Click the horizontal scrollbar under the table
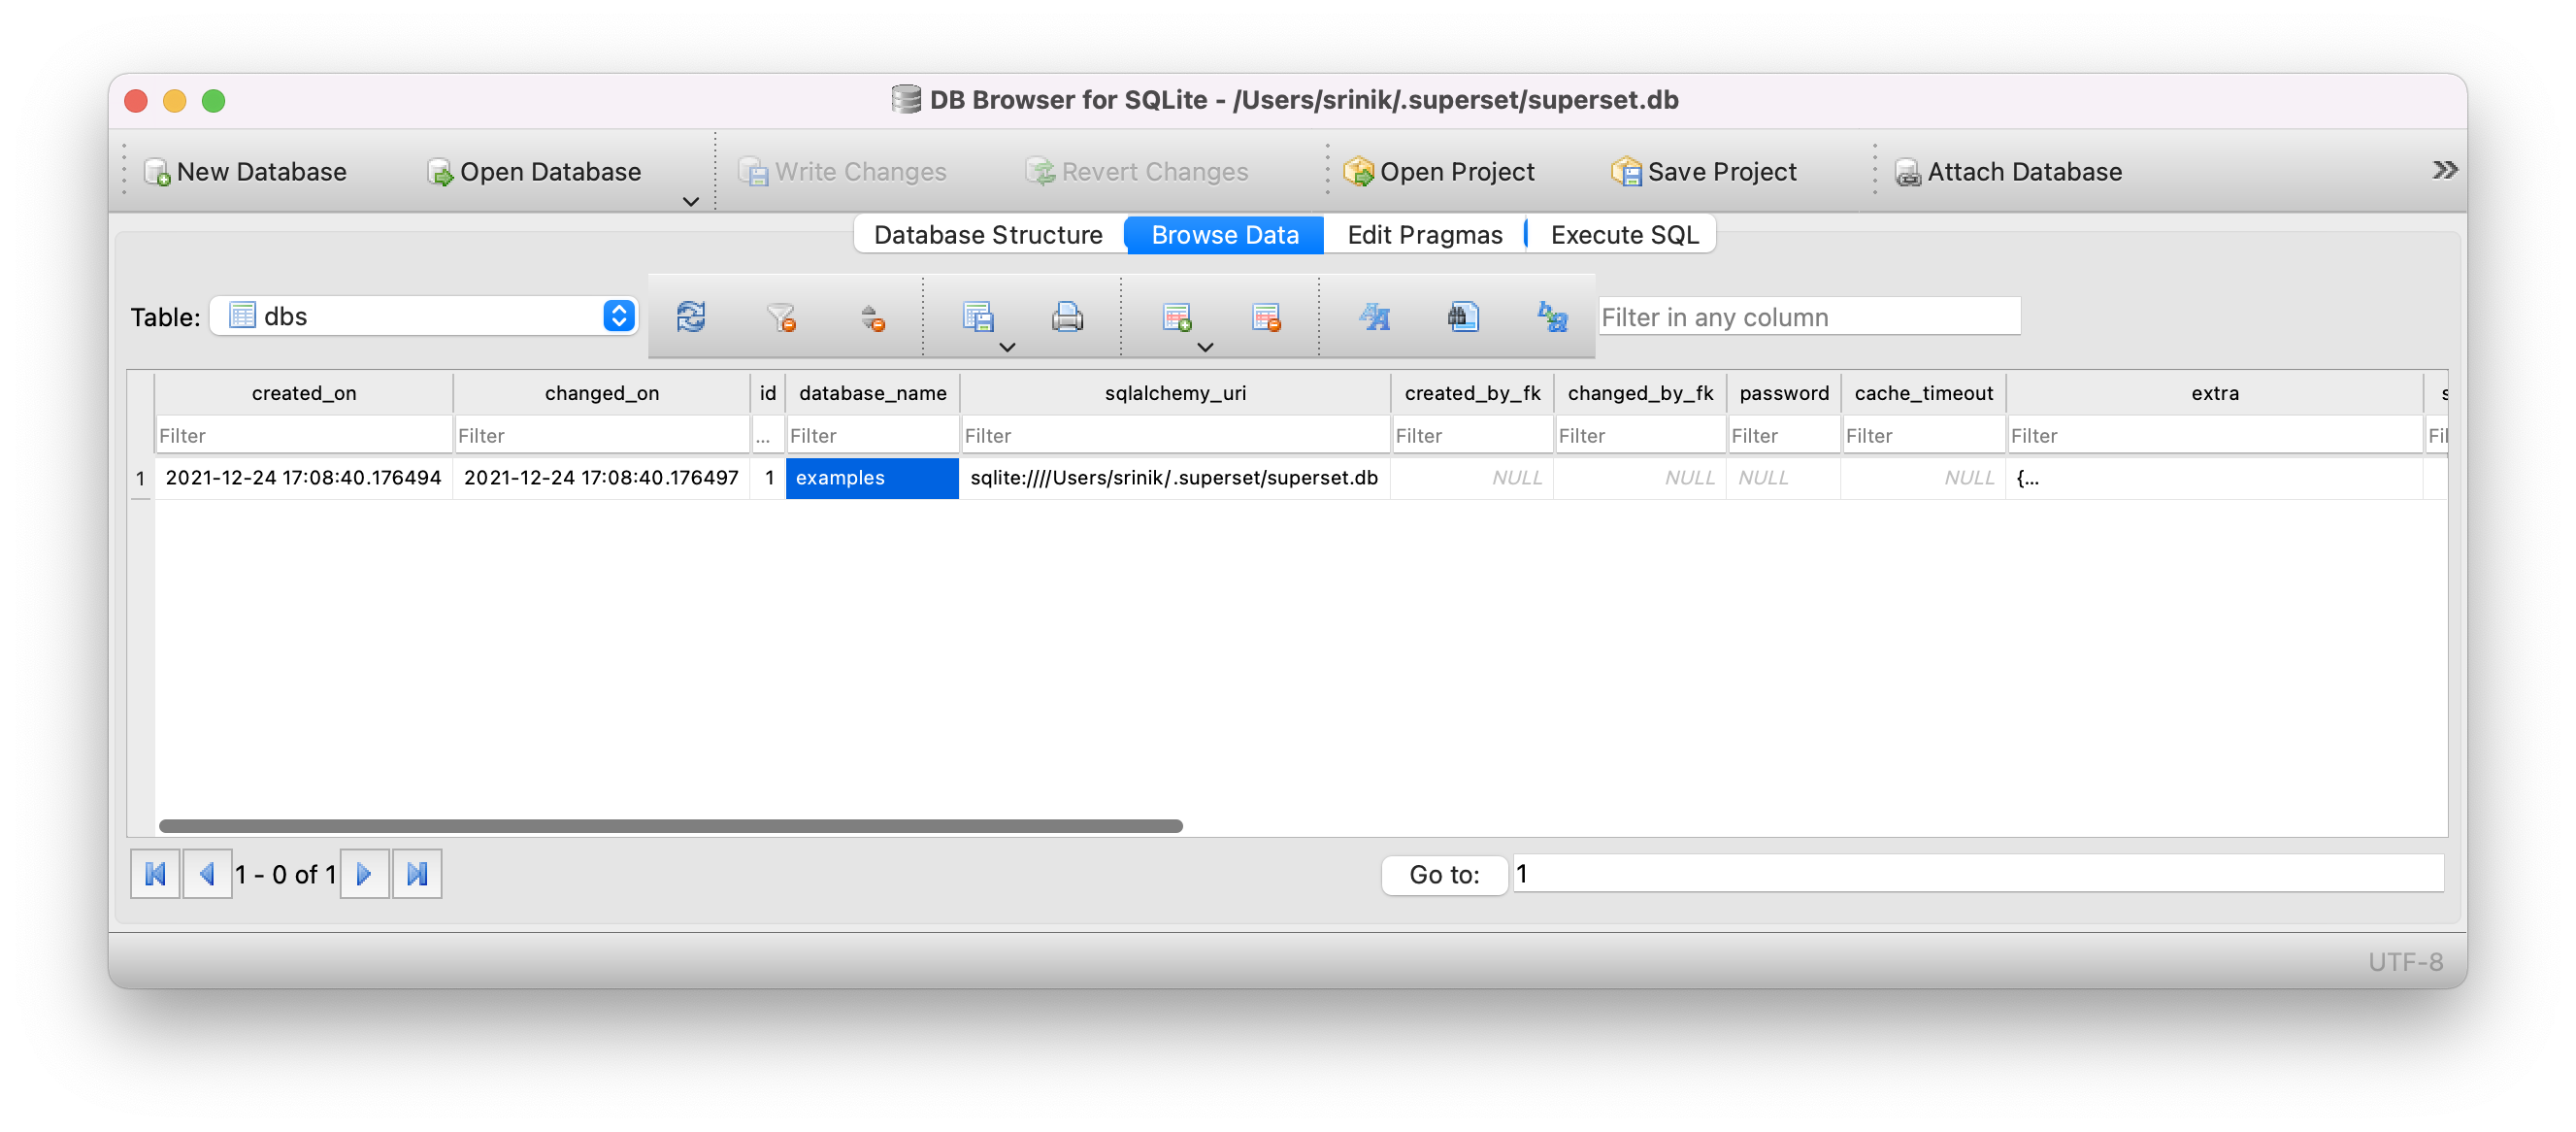2576x1132 pixels. coord(670,826)
